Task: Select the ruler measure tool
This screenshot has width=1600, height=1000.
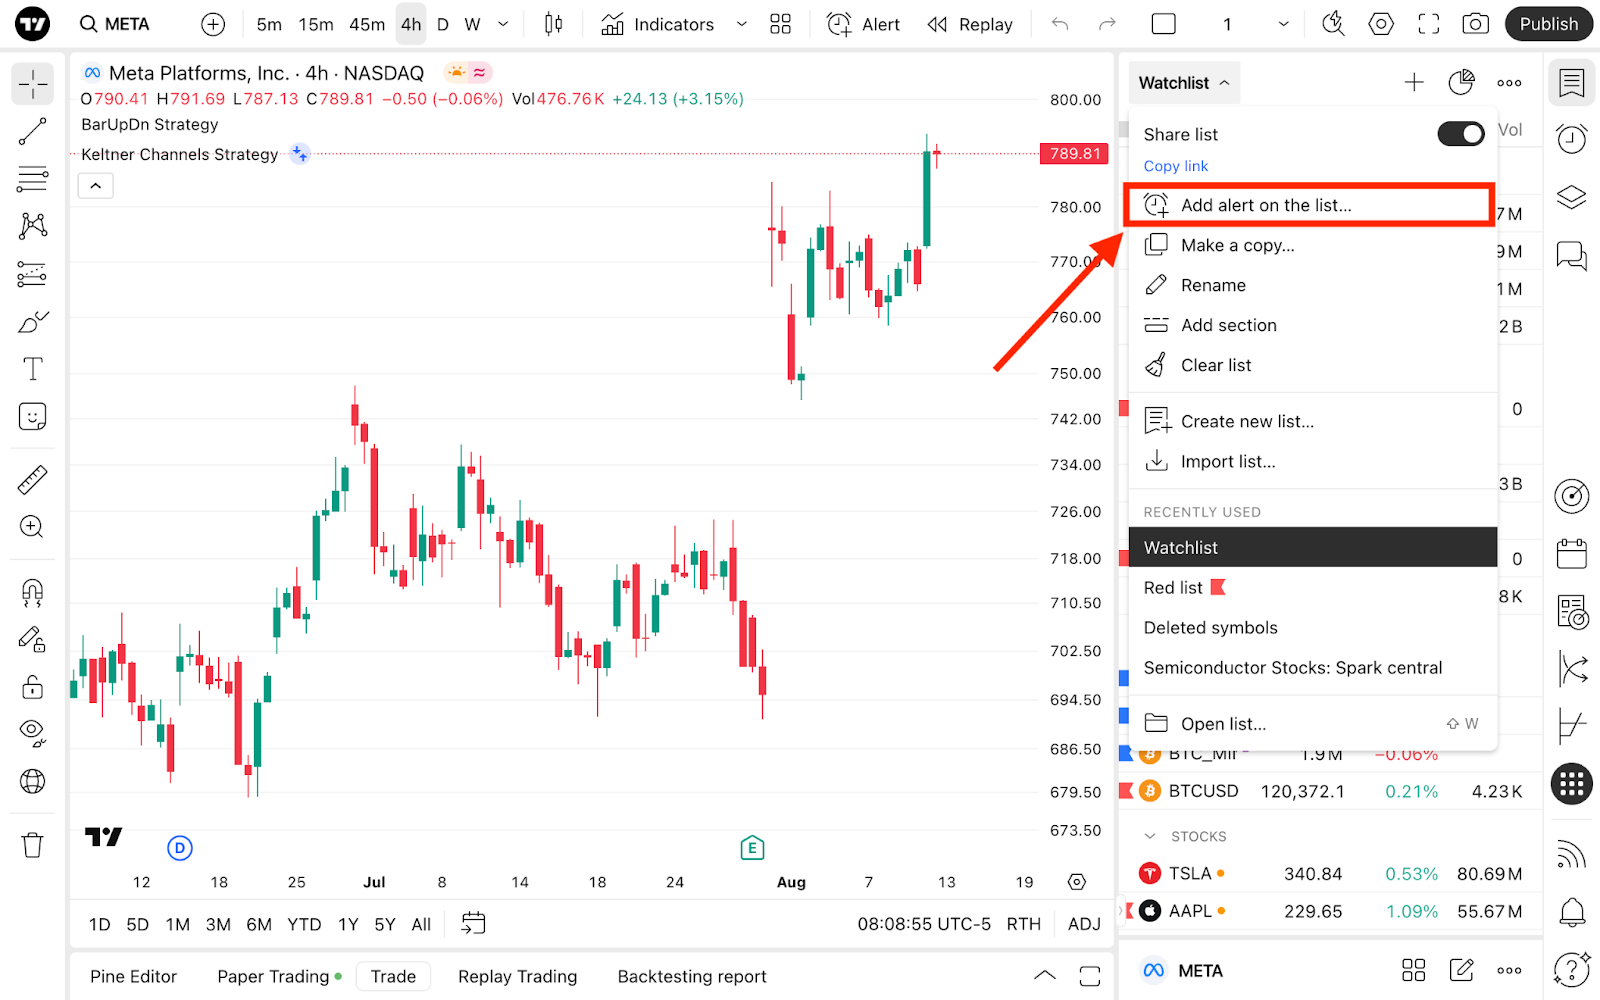Action: click(32, 480)
